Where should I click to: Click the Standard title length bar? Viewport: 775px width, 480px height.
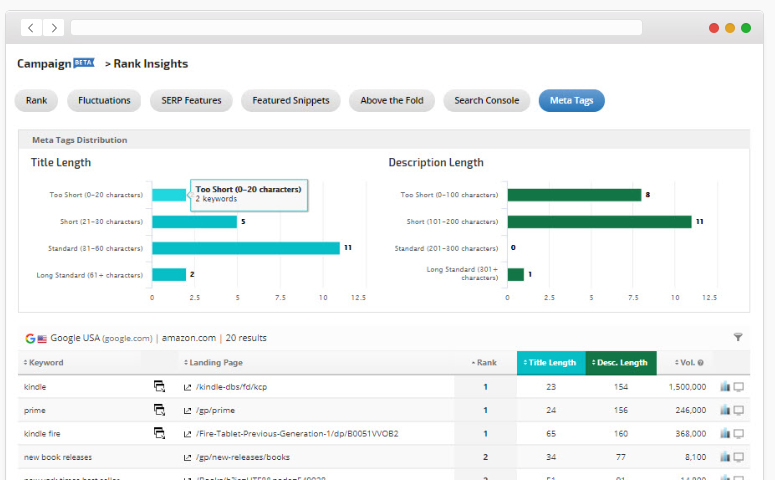[245, 248]
